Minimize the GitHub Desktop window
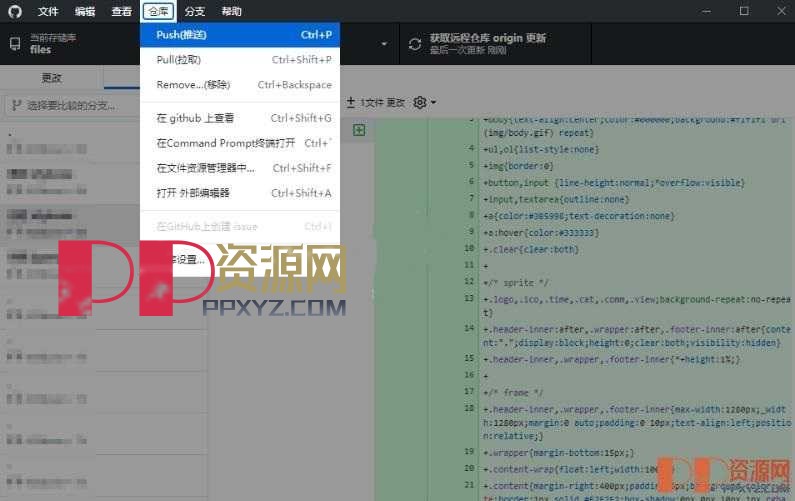 click(x=706, y=11)
